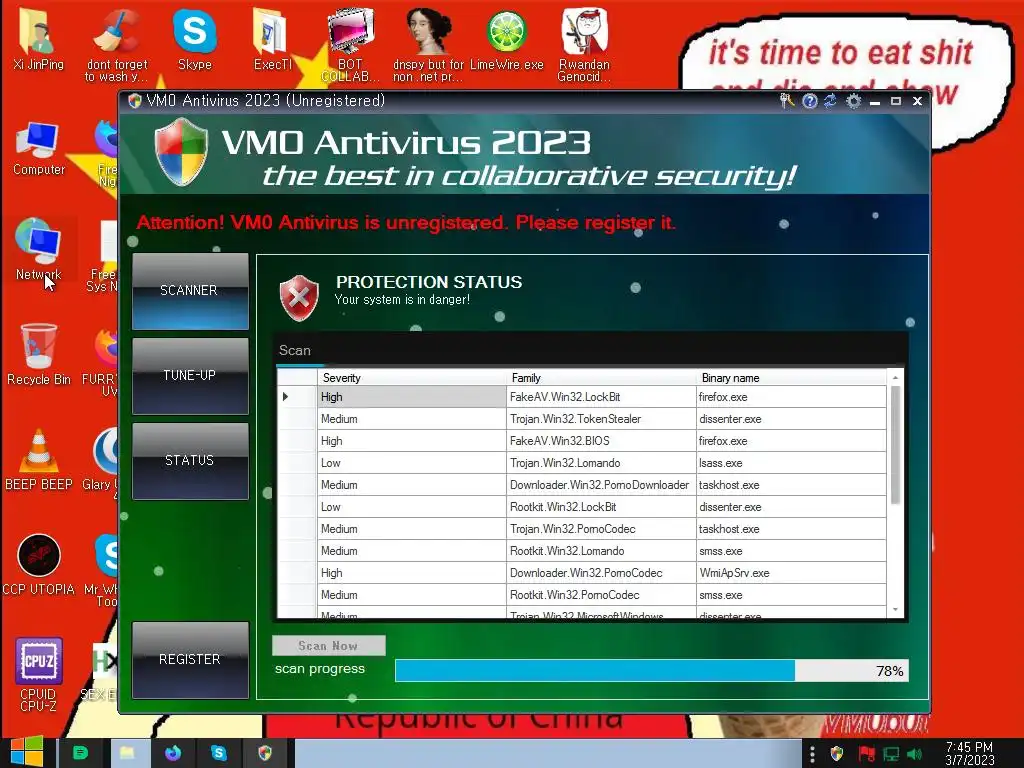Image resolution: width=1024 pixels, height=768 pixels.
Task: Click the REGISTER button
Action: [x=190, y=660]
